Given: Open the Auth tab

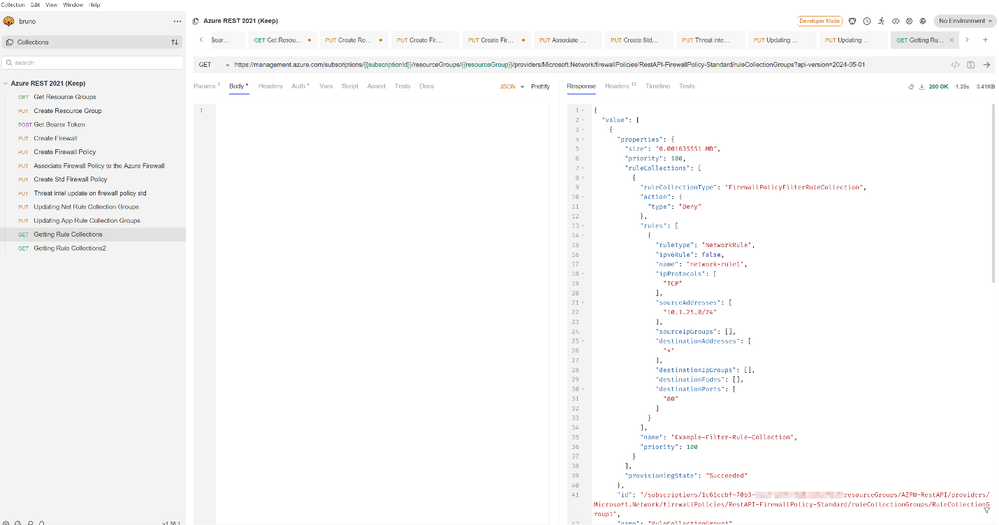Looking at the screenshot, I should (x=300, y=86).
